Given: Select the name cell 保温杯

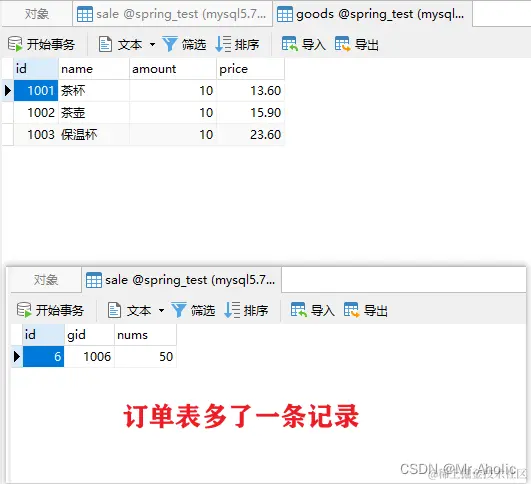Looking at the screenshot, I should (x=94, y=134).
